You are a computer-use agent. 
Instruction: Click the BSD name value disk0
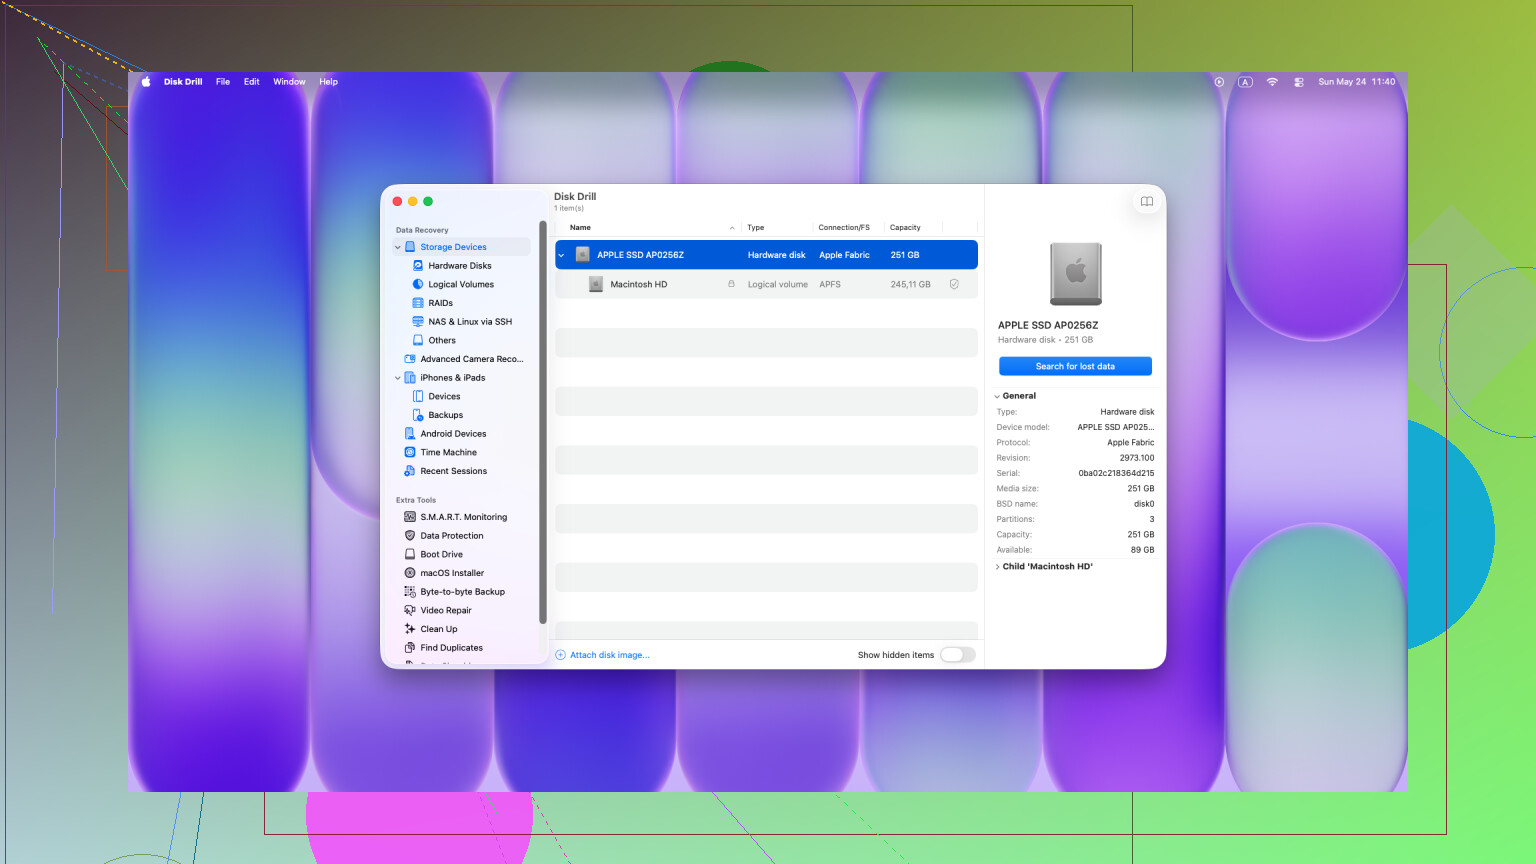(1144, 504)
